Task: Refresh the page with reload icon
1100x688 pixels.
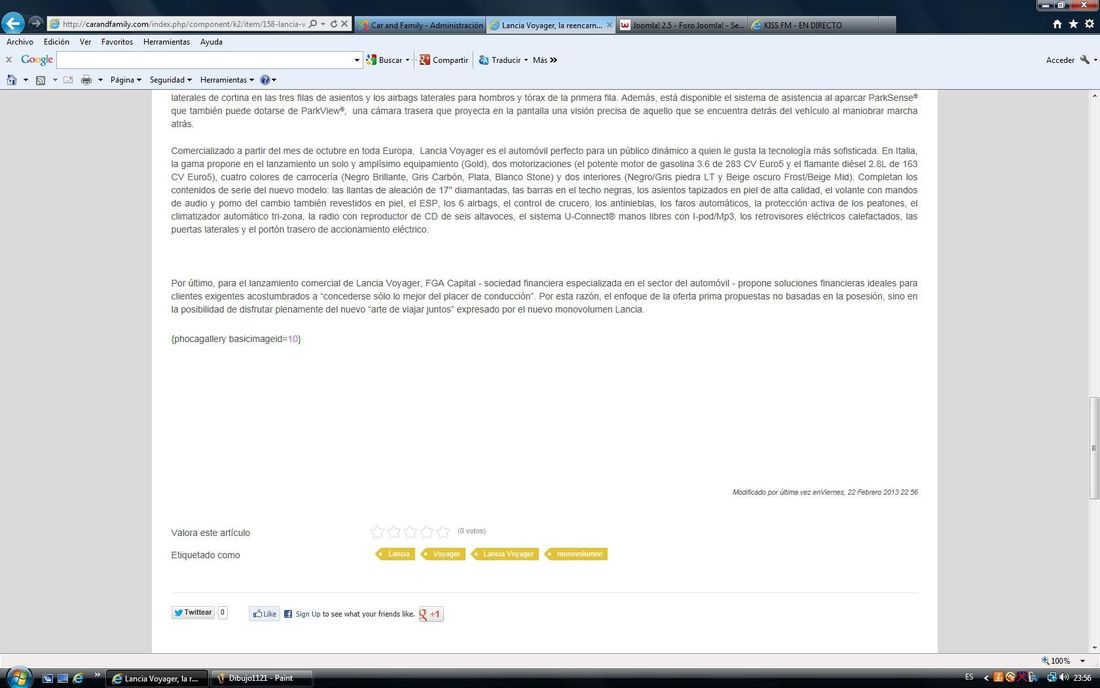Action: pyautogui.click(x=334, y=24)
